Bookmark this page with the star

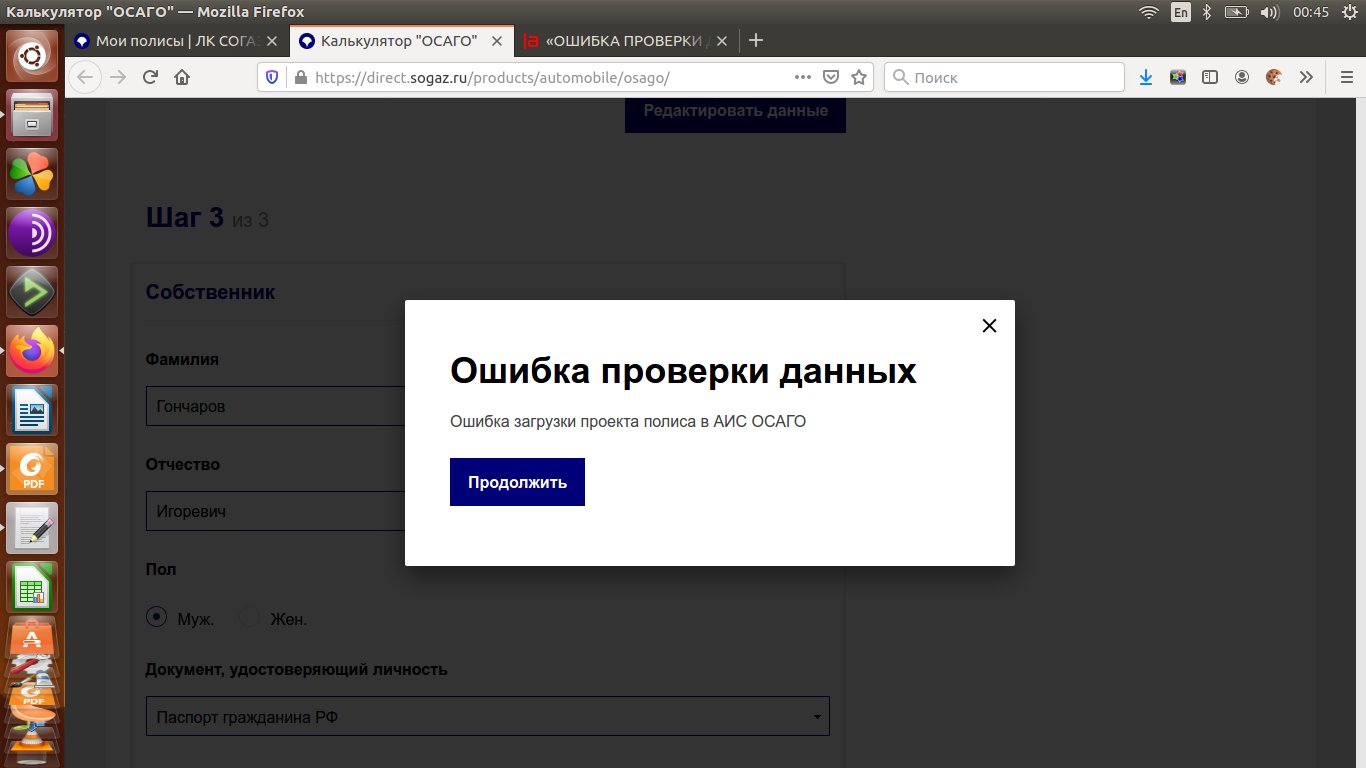(x=858, y=77)
